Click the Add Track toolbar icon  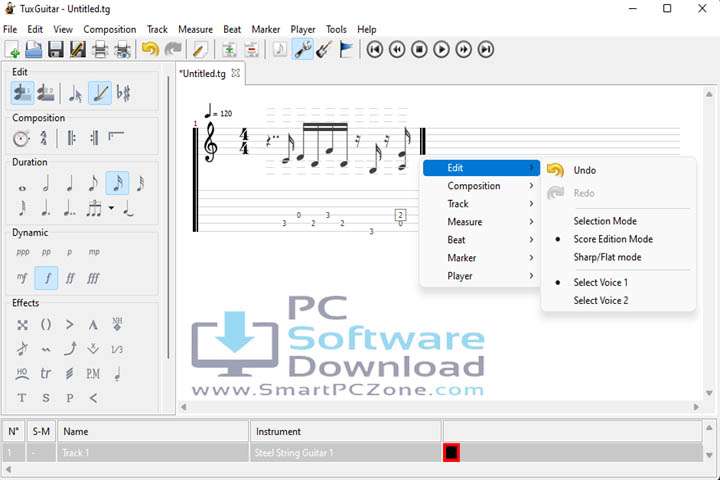pyautogui.click(x=229, y=49)
